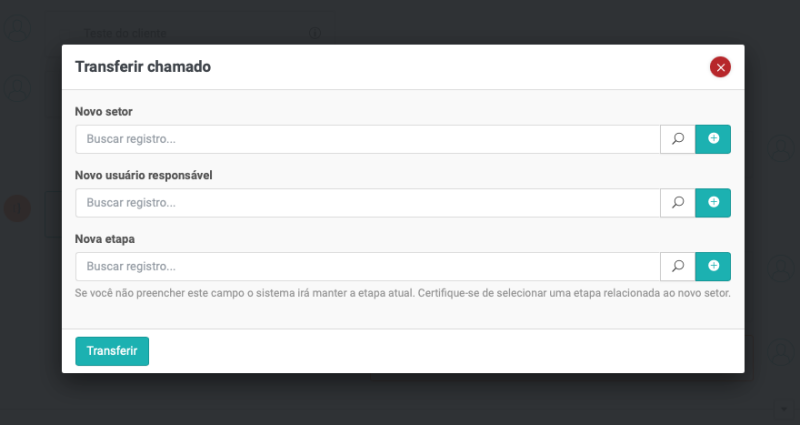Image resolution: width=800 pixels, height=425 pixels.
Task: Click the Novo usuário responsável label
Action: (x=143, y=175)
